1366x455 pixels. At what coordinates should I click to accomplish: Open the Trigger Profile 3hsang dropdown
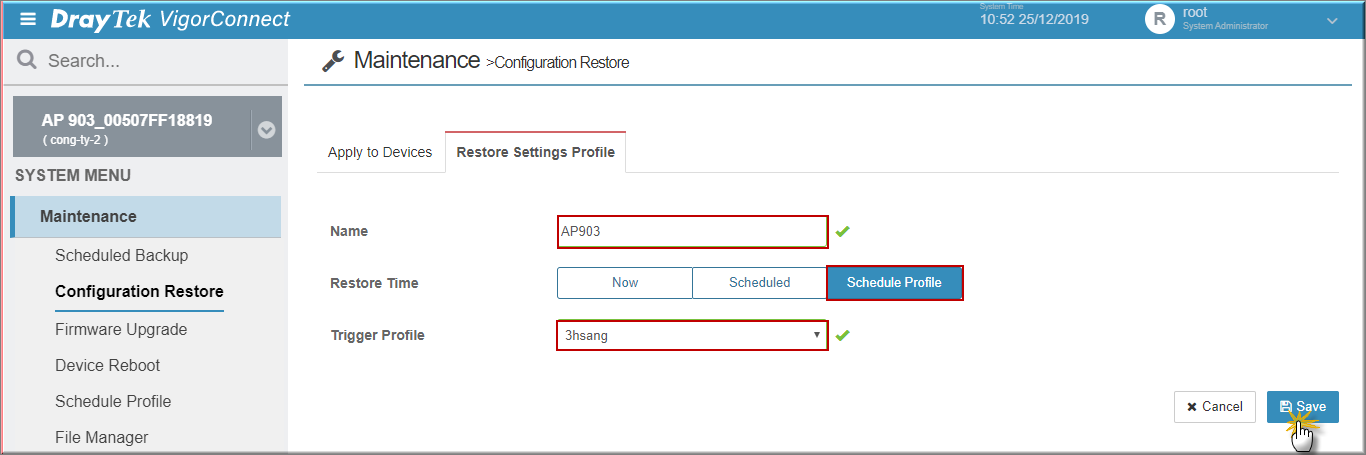pyautogui.click(x=692, y=335)
